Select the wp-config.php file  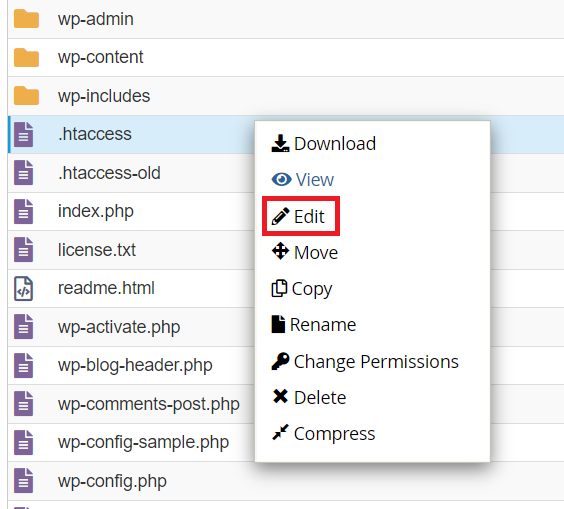pyautogui.click(x=112, y=481)
